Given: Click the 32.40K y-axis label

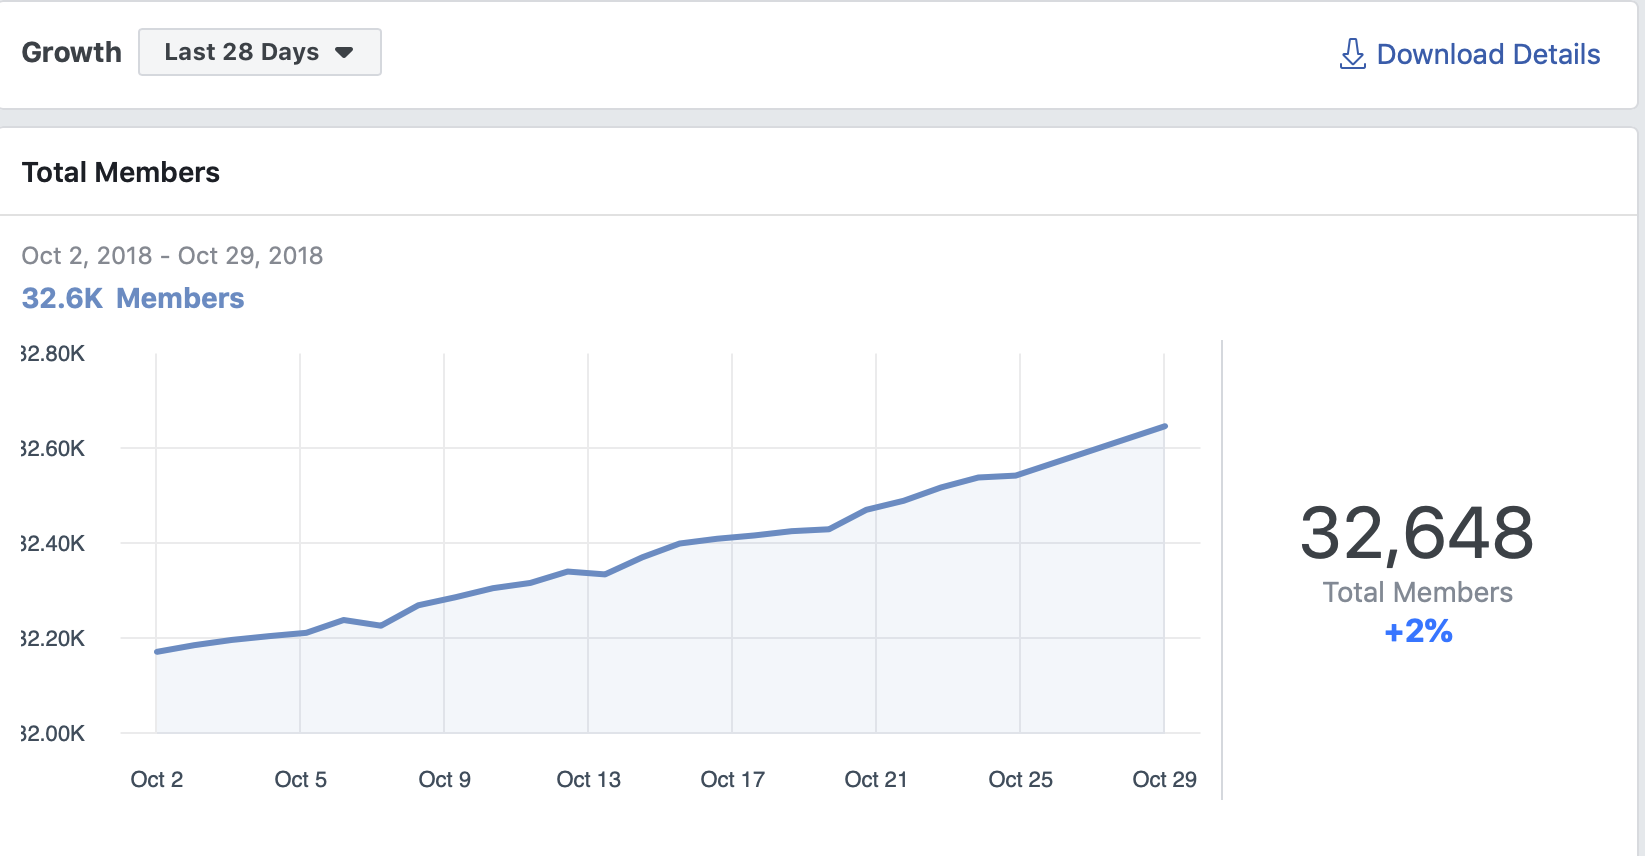Looking at the screenshot, I should [x=54, y=543].
